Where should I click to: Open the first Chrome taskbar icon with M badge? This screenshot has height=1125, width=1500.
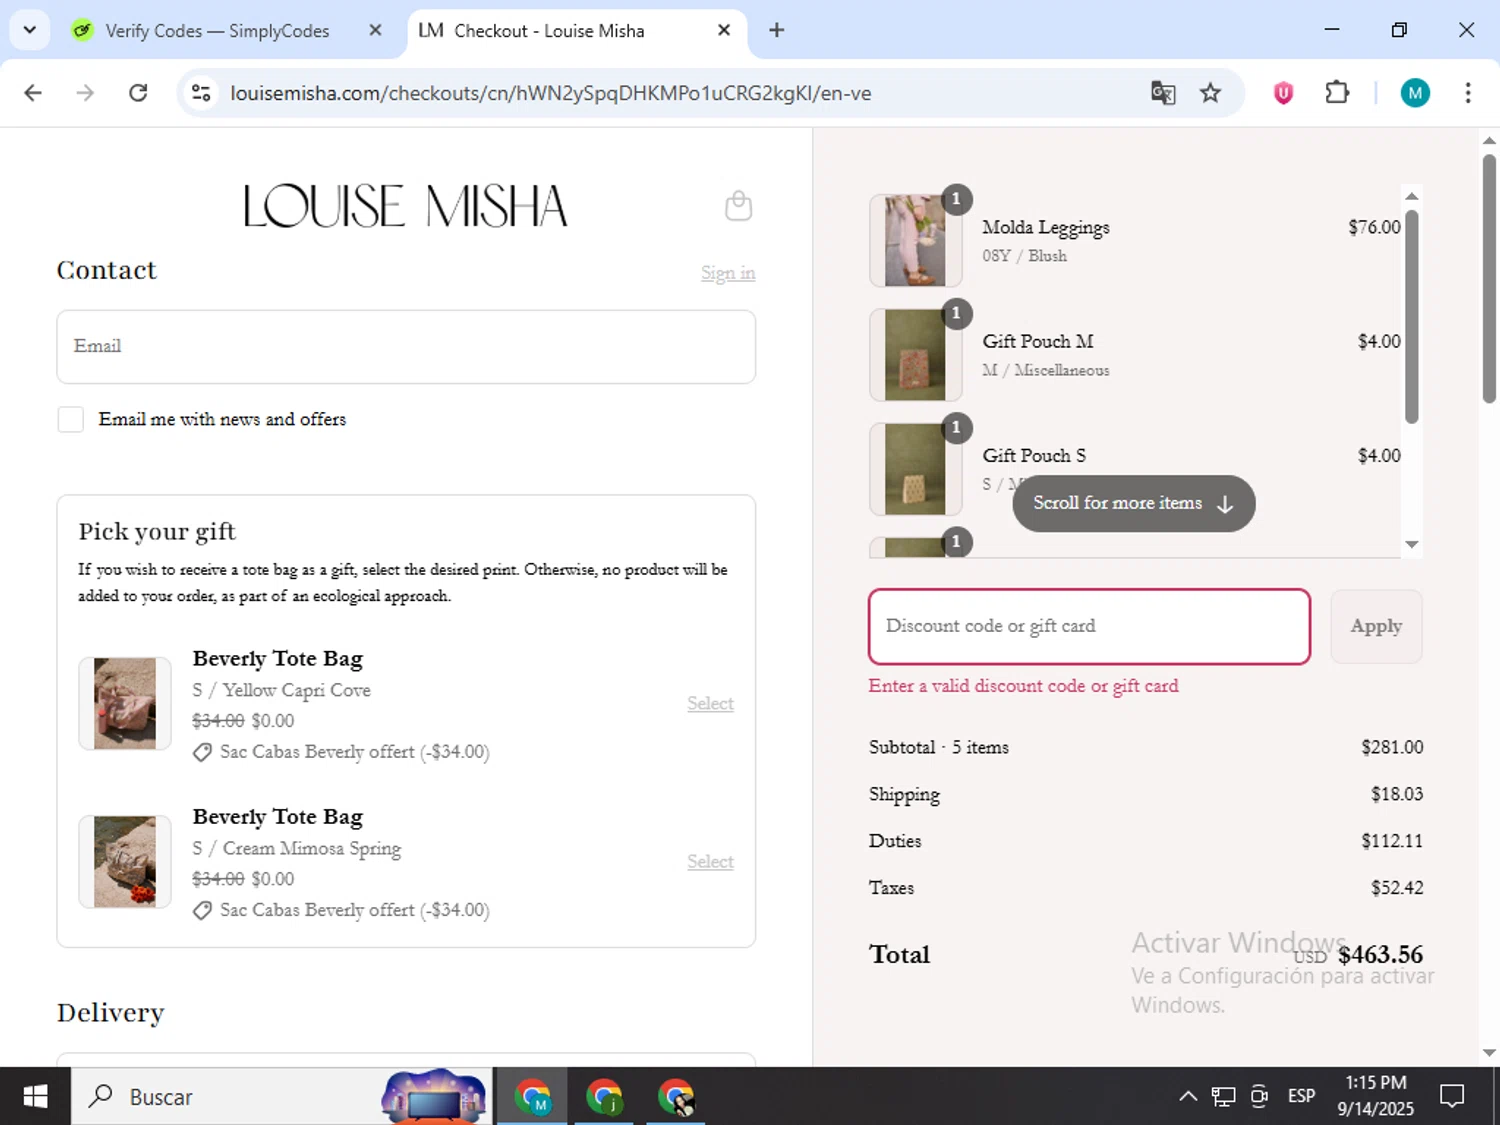[x=533, y=1097]
